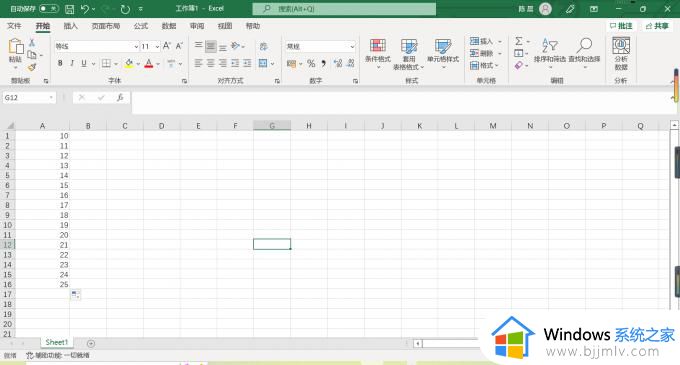Toggle Italic formatting button
Viewport: 680px width, 365px height.
72,63
